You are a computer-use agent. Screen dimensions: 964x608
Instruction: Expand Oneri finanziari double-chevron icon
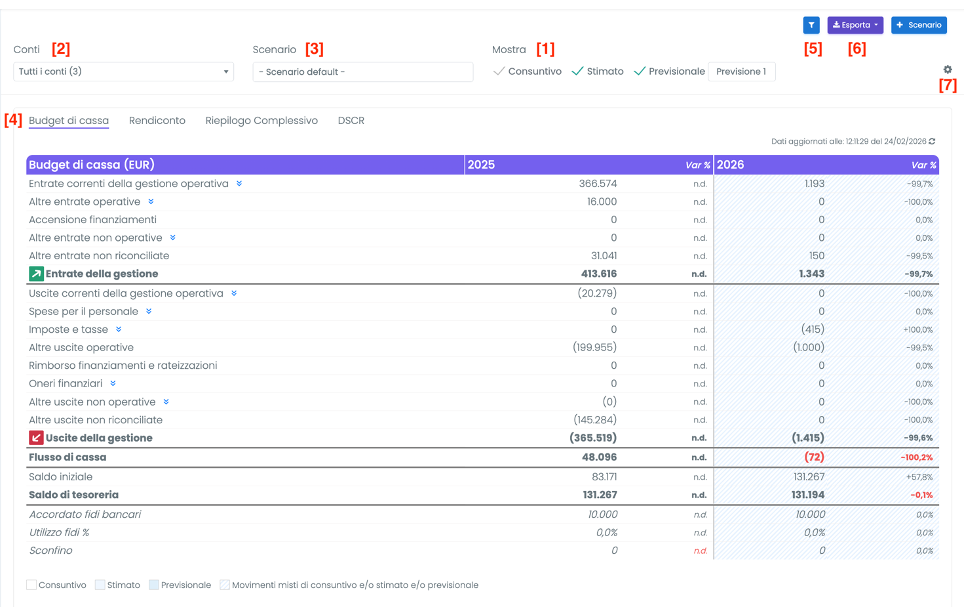[x=112, y=383]
